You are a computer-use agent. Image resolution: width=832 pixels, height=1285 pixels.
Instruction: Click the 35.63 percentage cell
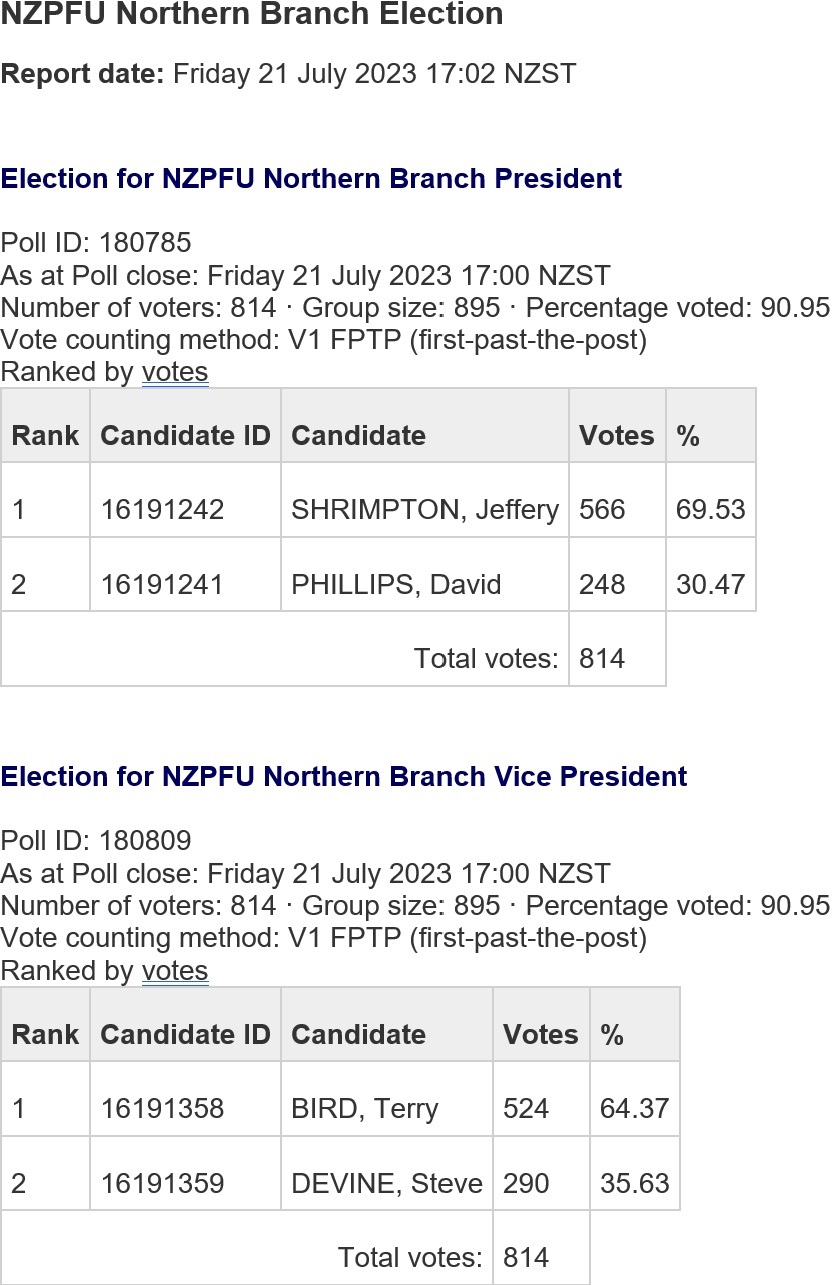(x=635, y=1183)
